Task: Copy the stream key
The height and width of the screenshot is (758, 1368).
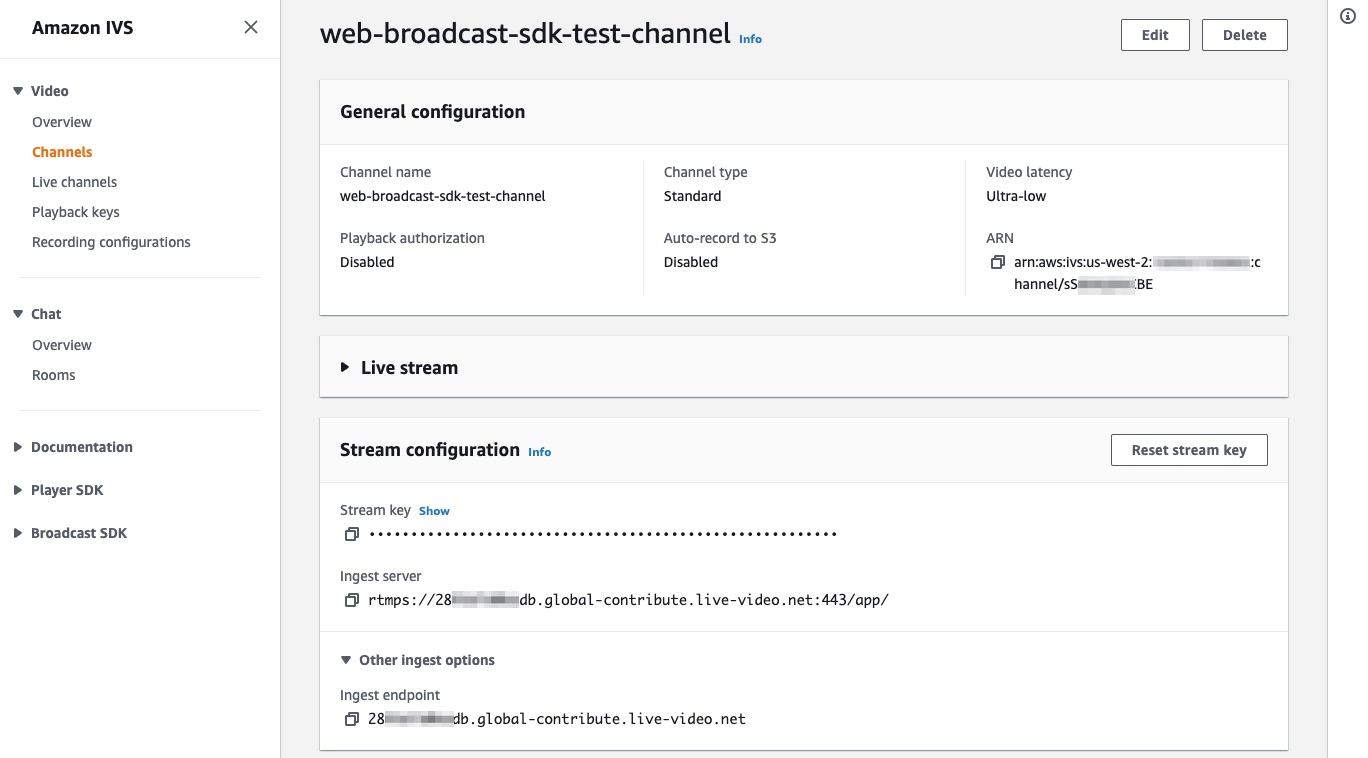Action: pos(351,533)
